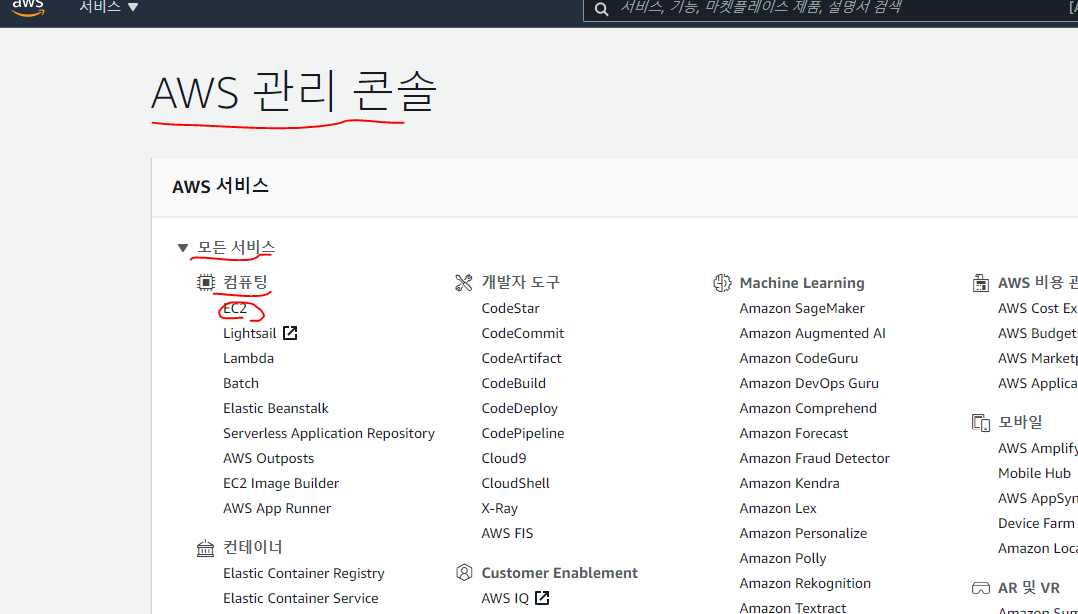Open Amazon Lex

778,509
